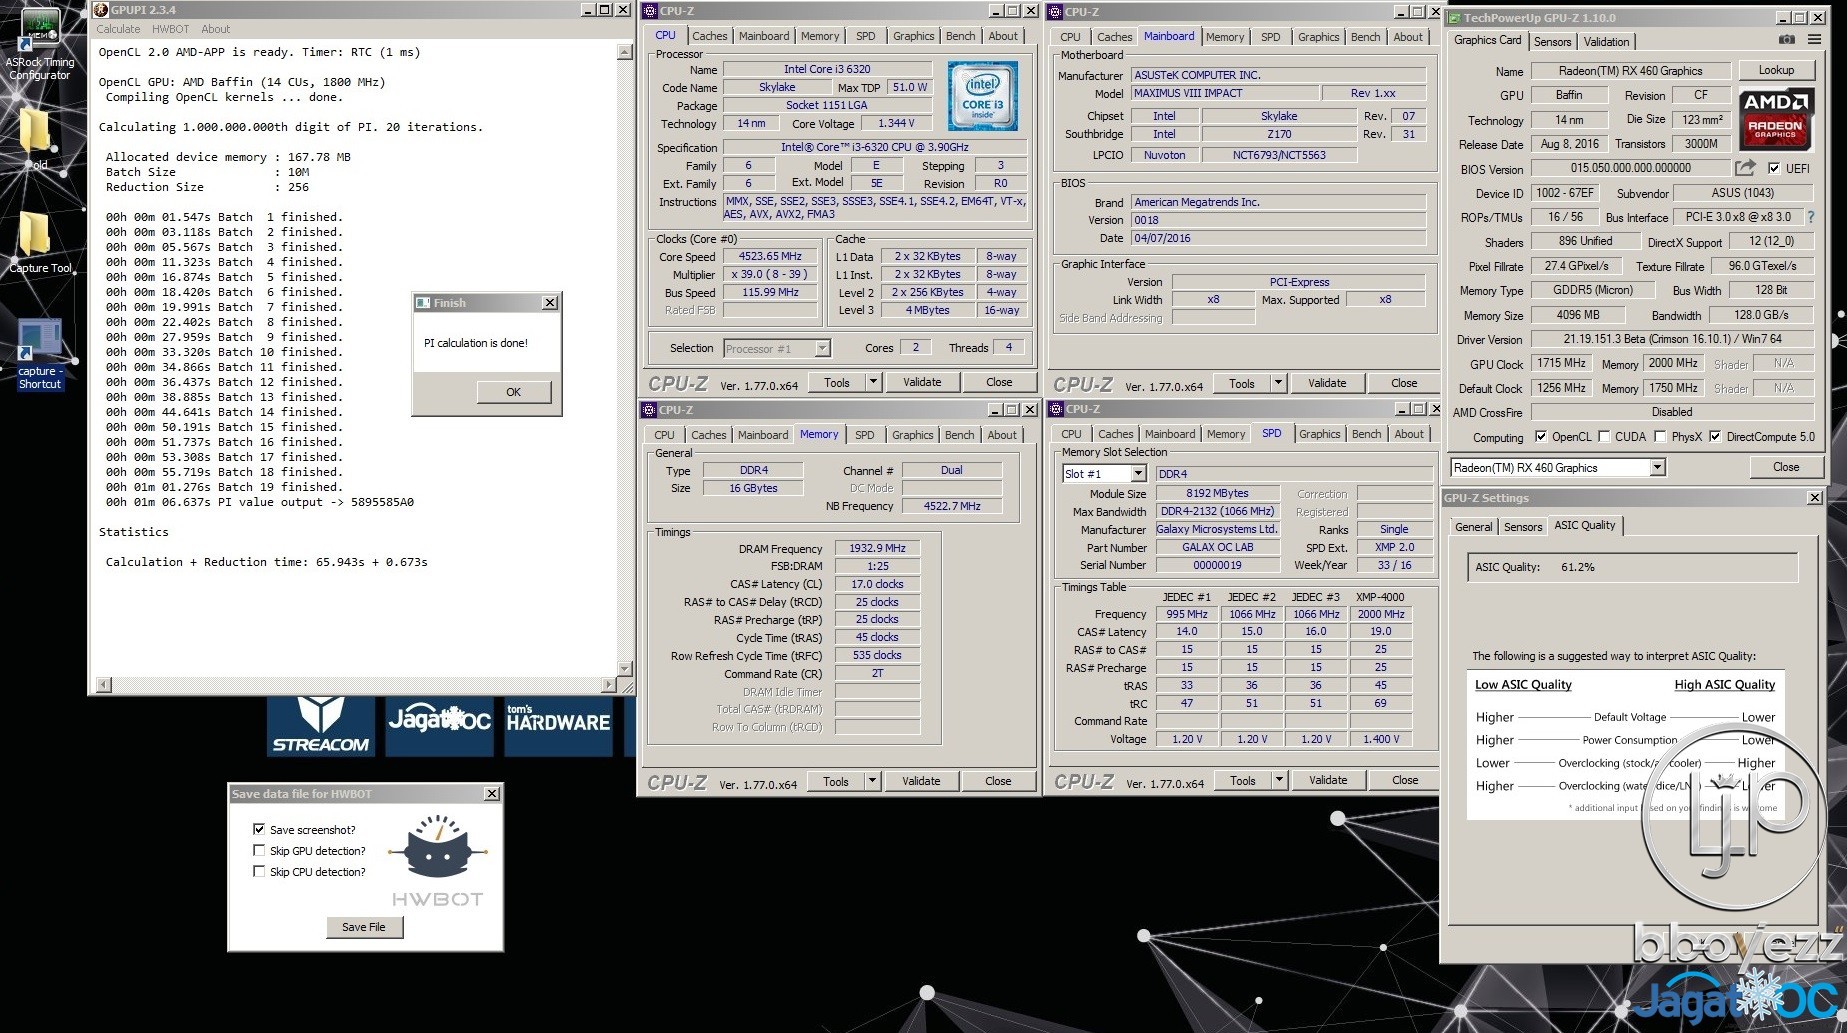The width and height of the screenshot is (1847, 1033).
Task: Click the GPU Clock 1715 MHz value
Action: [x=1561, y=363]
